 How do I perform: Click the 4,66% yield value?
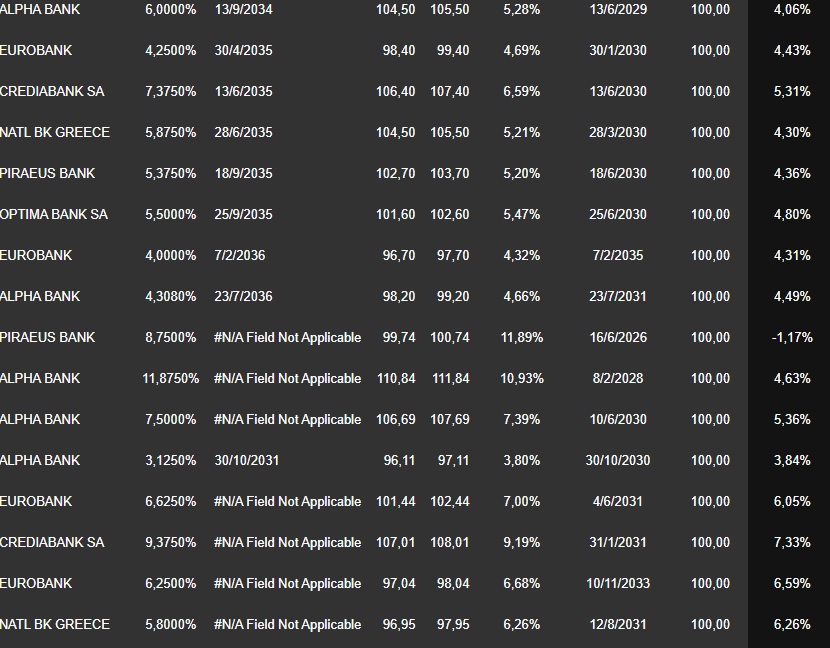point(521,296)
